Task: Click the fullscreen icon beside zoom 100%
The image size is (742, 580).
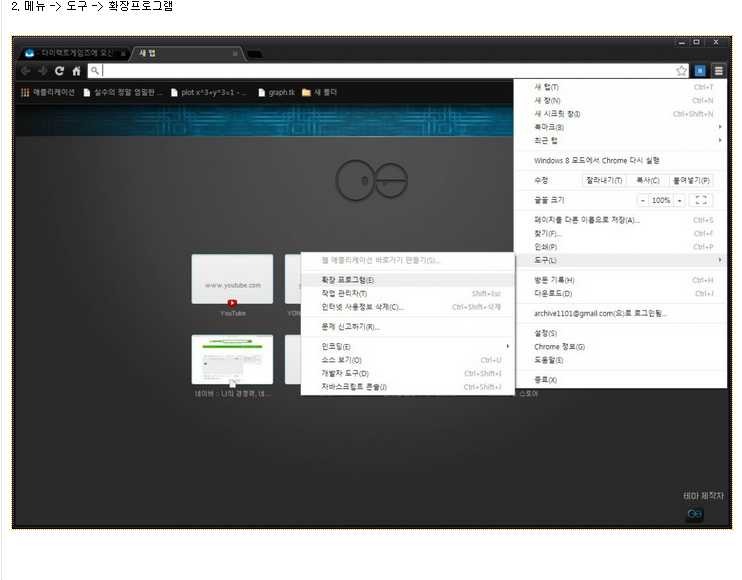Action: 701,200
